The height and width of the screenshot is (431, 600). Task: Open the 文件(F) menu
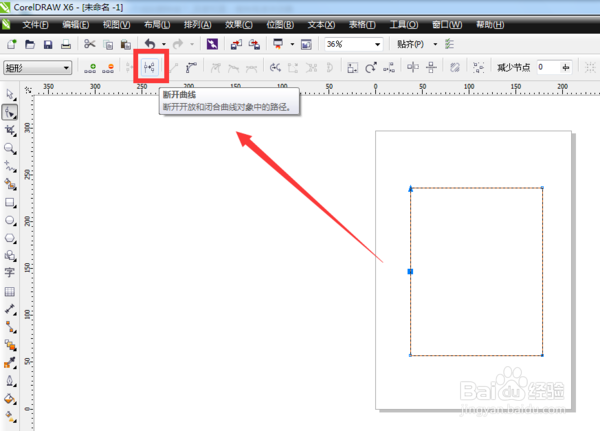35,25
